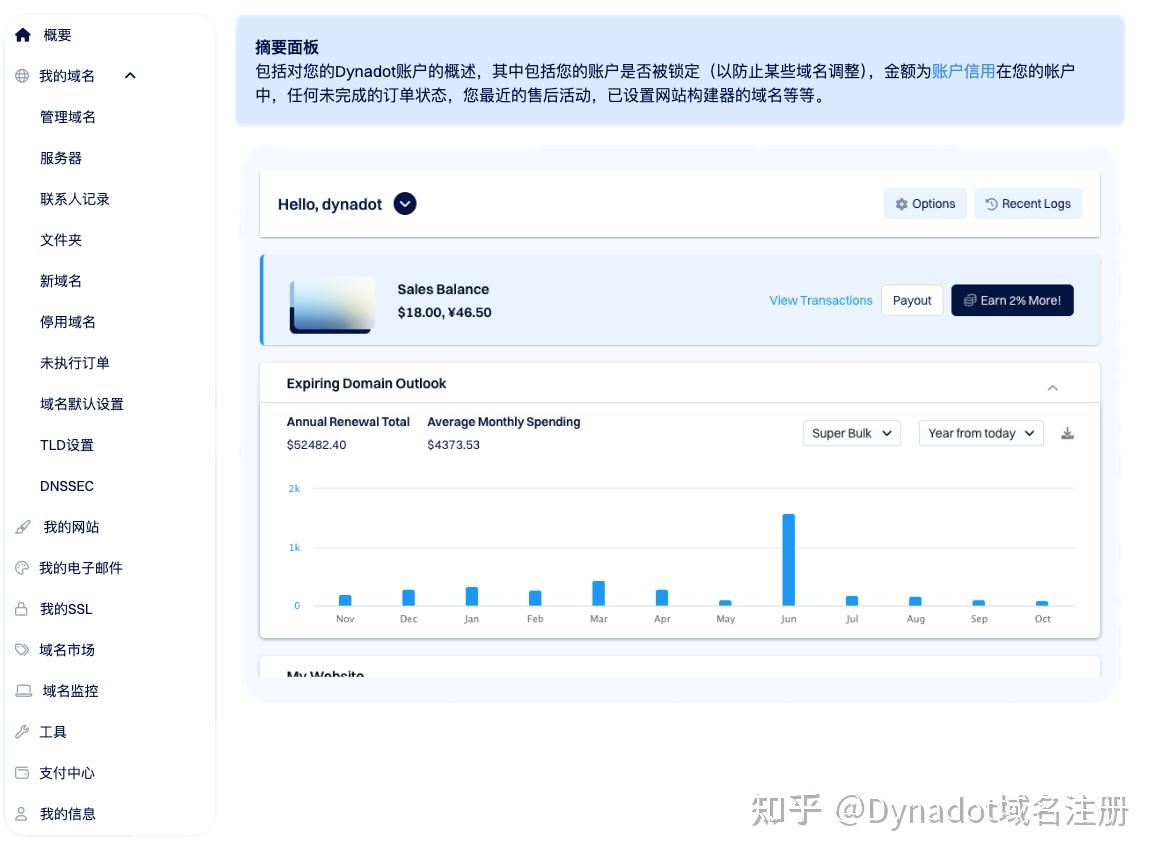This screenshot has width=1158, height=861.
Task: Collapse the Expiring Domain Outlook panel
Action: tap(1052, 388)
